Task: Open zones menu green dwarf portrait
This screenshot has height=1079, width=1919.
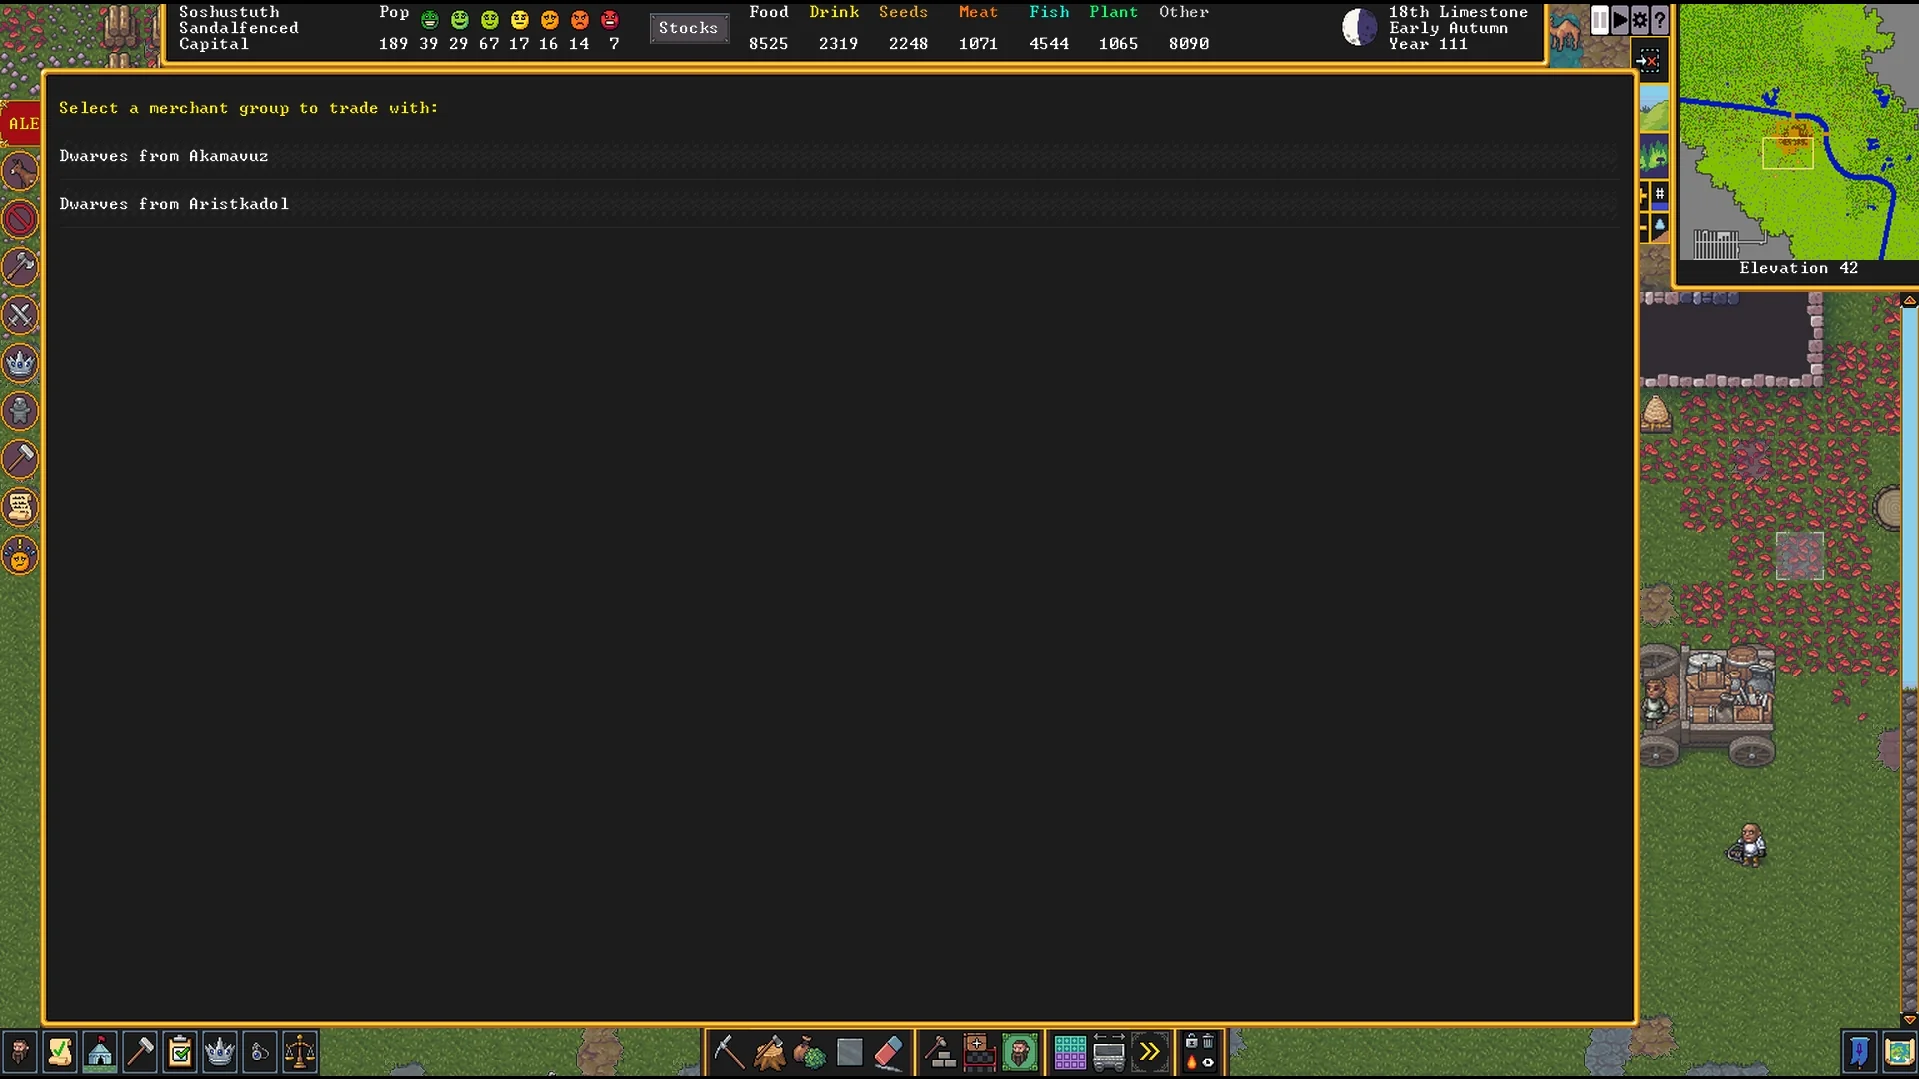Action: [1019, 1052]
